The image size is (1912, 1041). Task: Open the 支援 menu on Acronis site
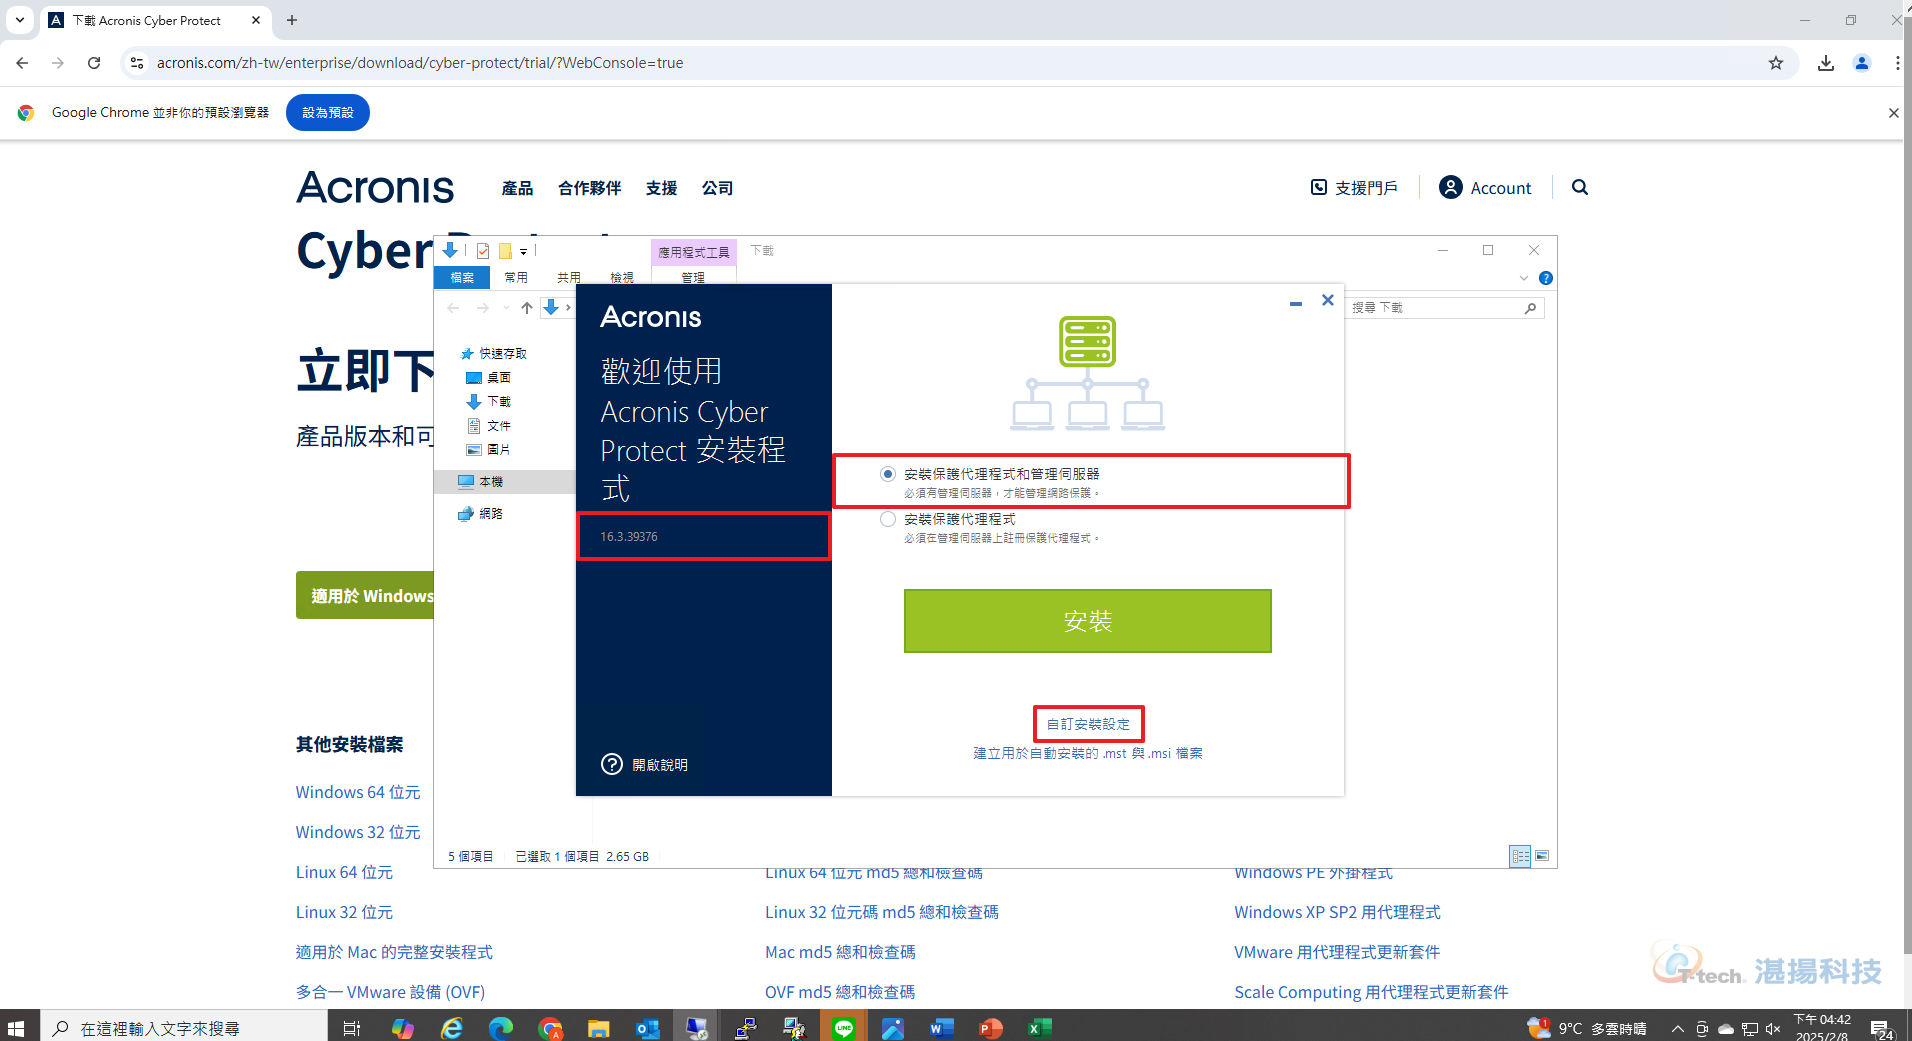pyautogui.click(x=661, y=188)
